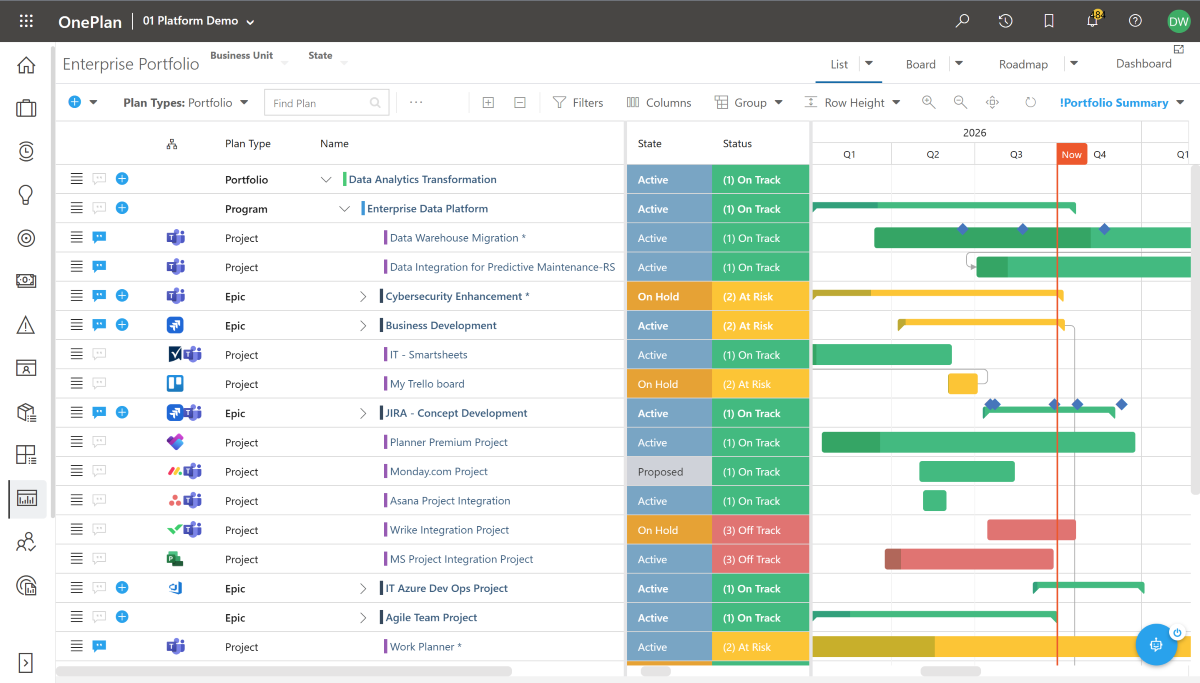The height and width of the screenshot is (683, 1200).
Task: Open the help question mark icon
Action: click(x=1135, y=21)
